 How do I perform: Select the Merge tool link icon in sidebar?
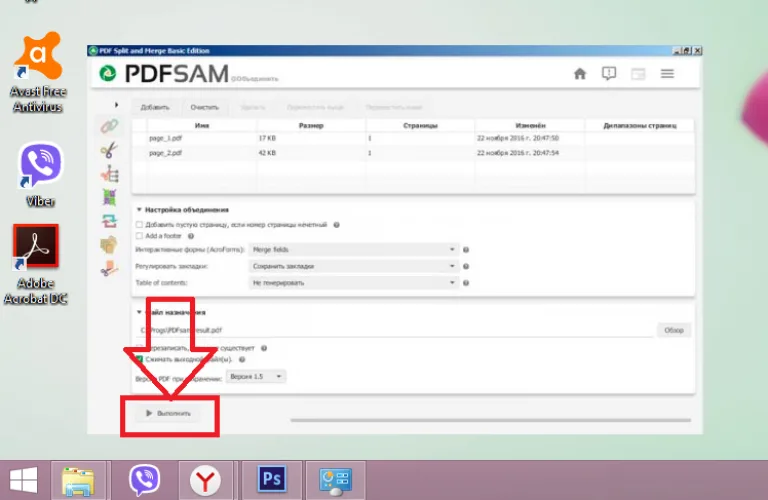[109, 126]
